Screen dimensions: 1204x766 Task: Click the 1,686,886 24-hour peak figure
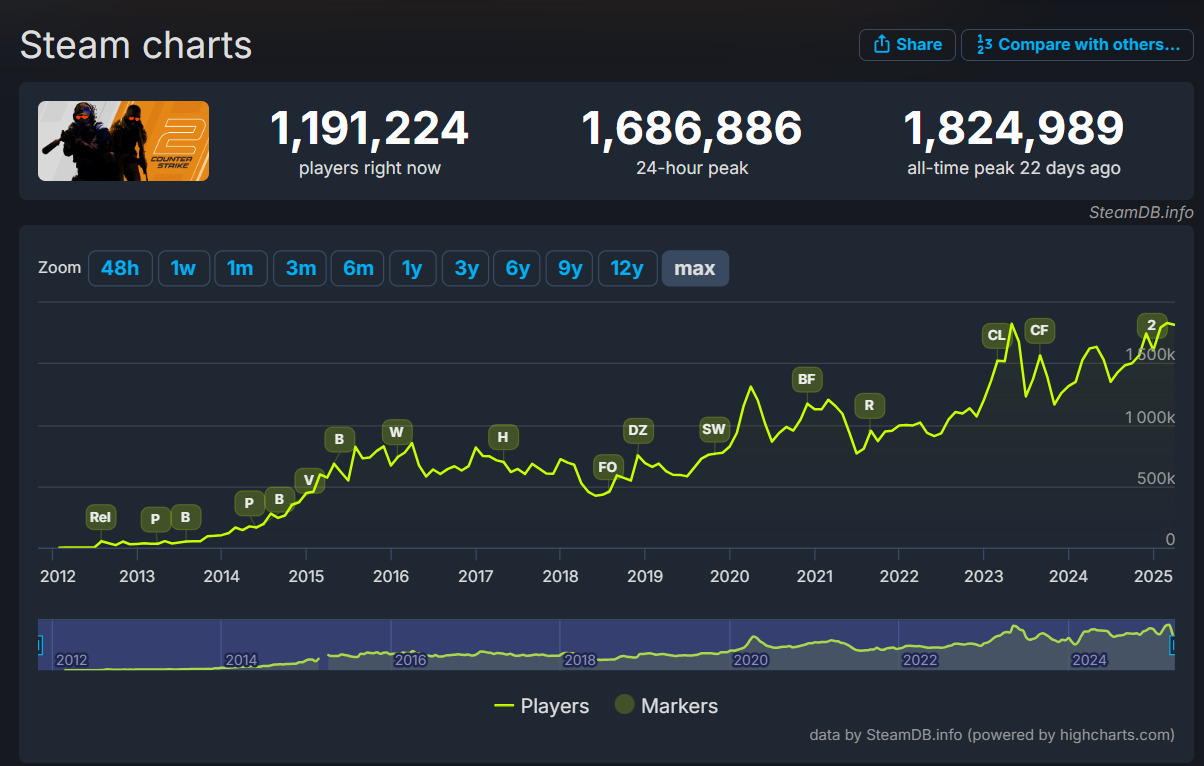pos(692,129)
